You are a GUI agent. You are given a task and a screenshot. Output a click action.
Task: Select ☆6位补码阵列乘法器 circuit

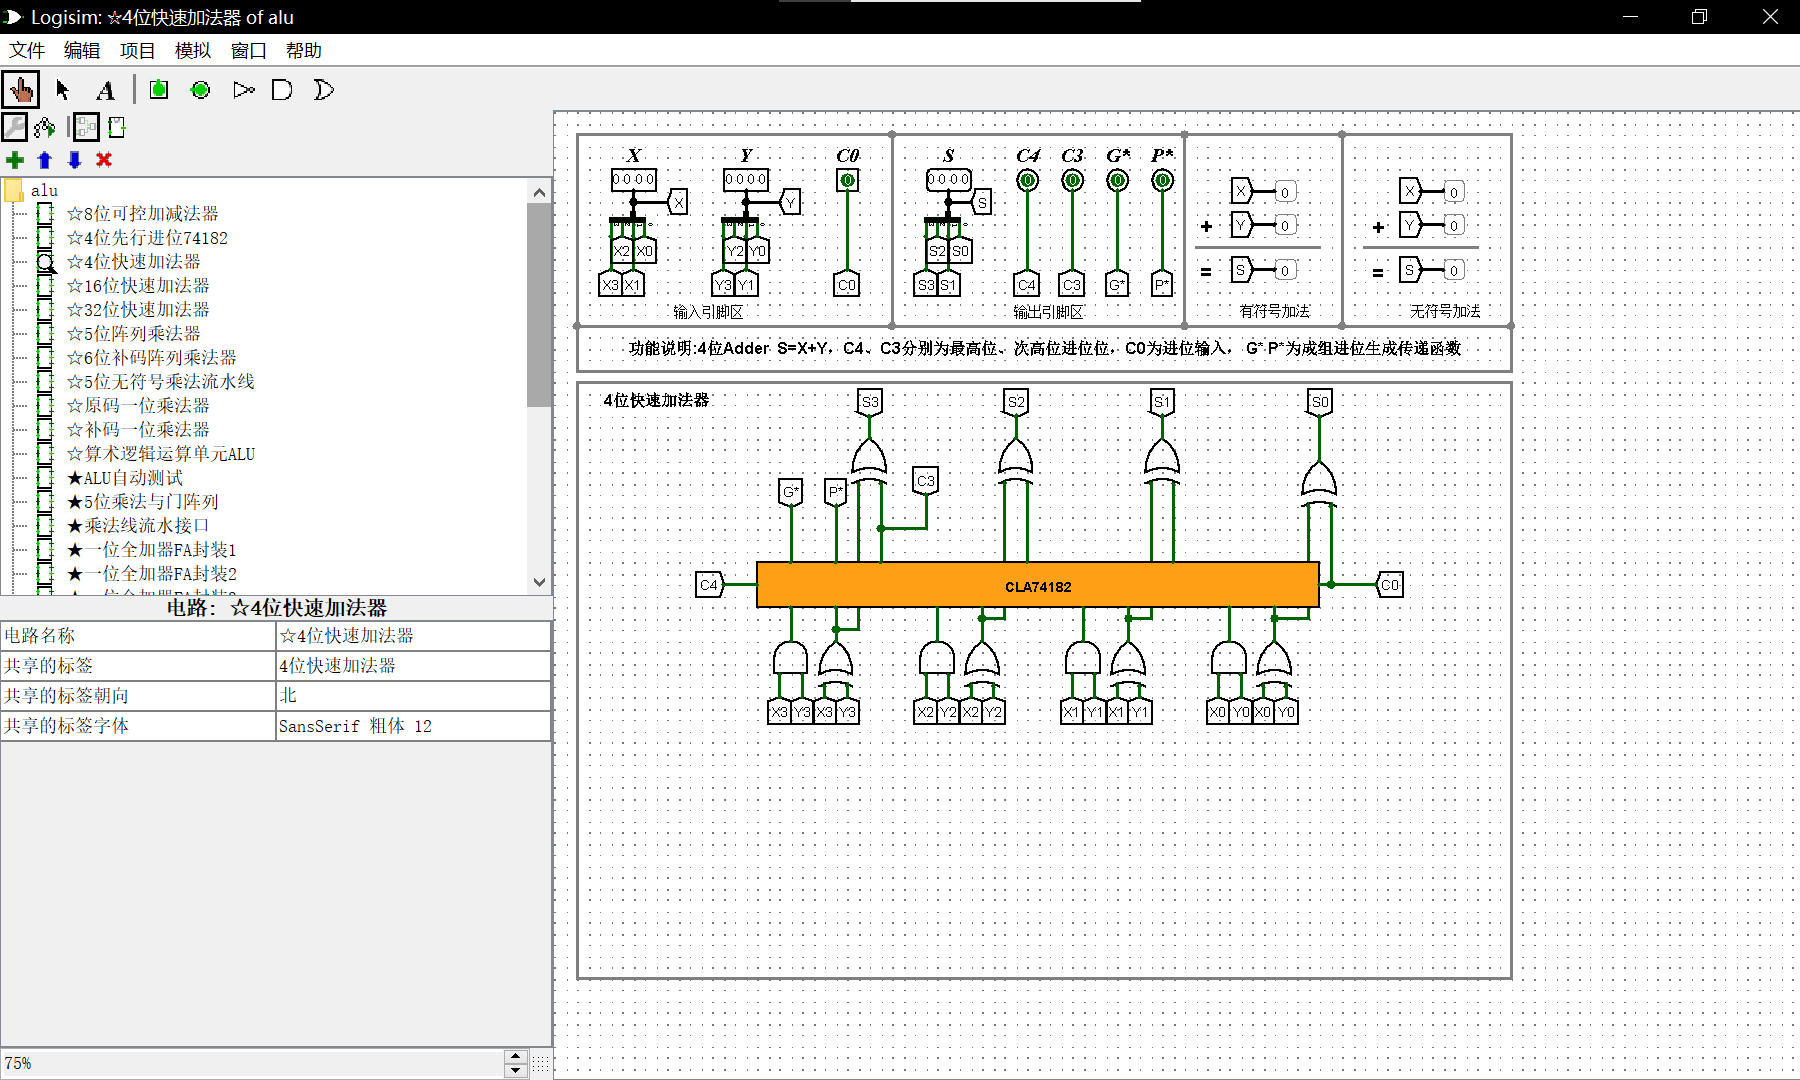[x=151, y=357]
